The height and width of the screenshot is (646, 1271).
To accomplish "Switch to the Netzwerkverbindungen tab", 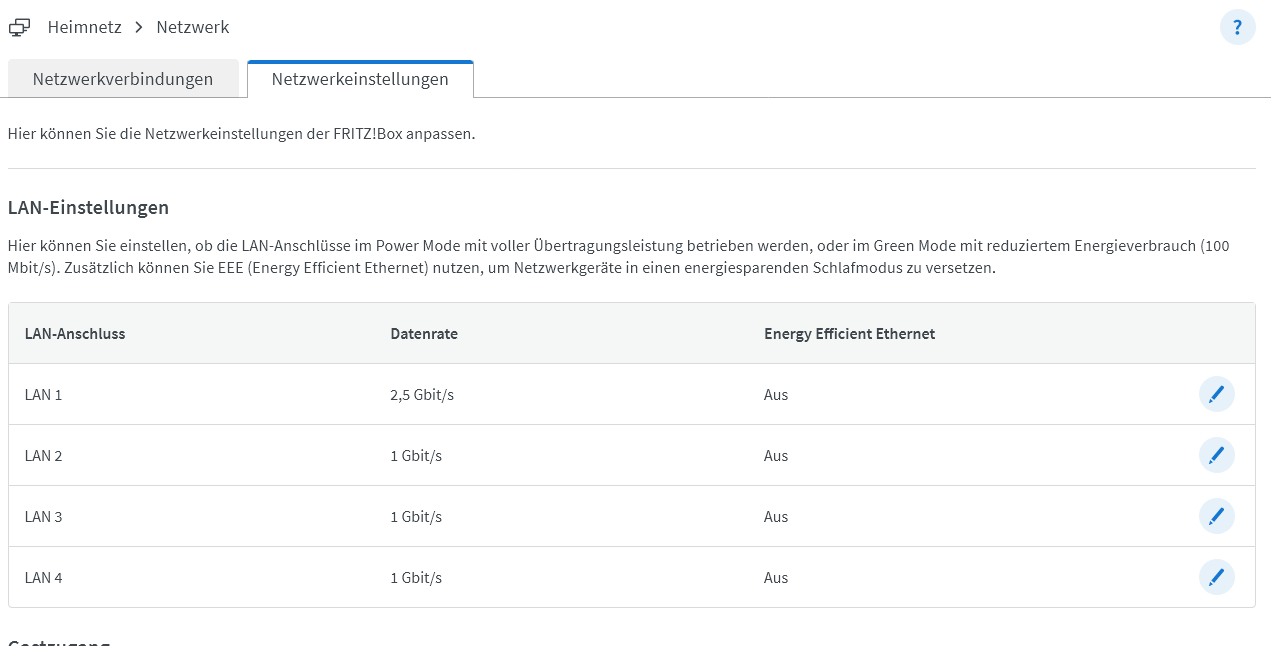I will 123,79.
